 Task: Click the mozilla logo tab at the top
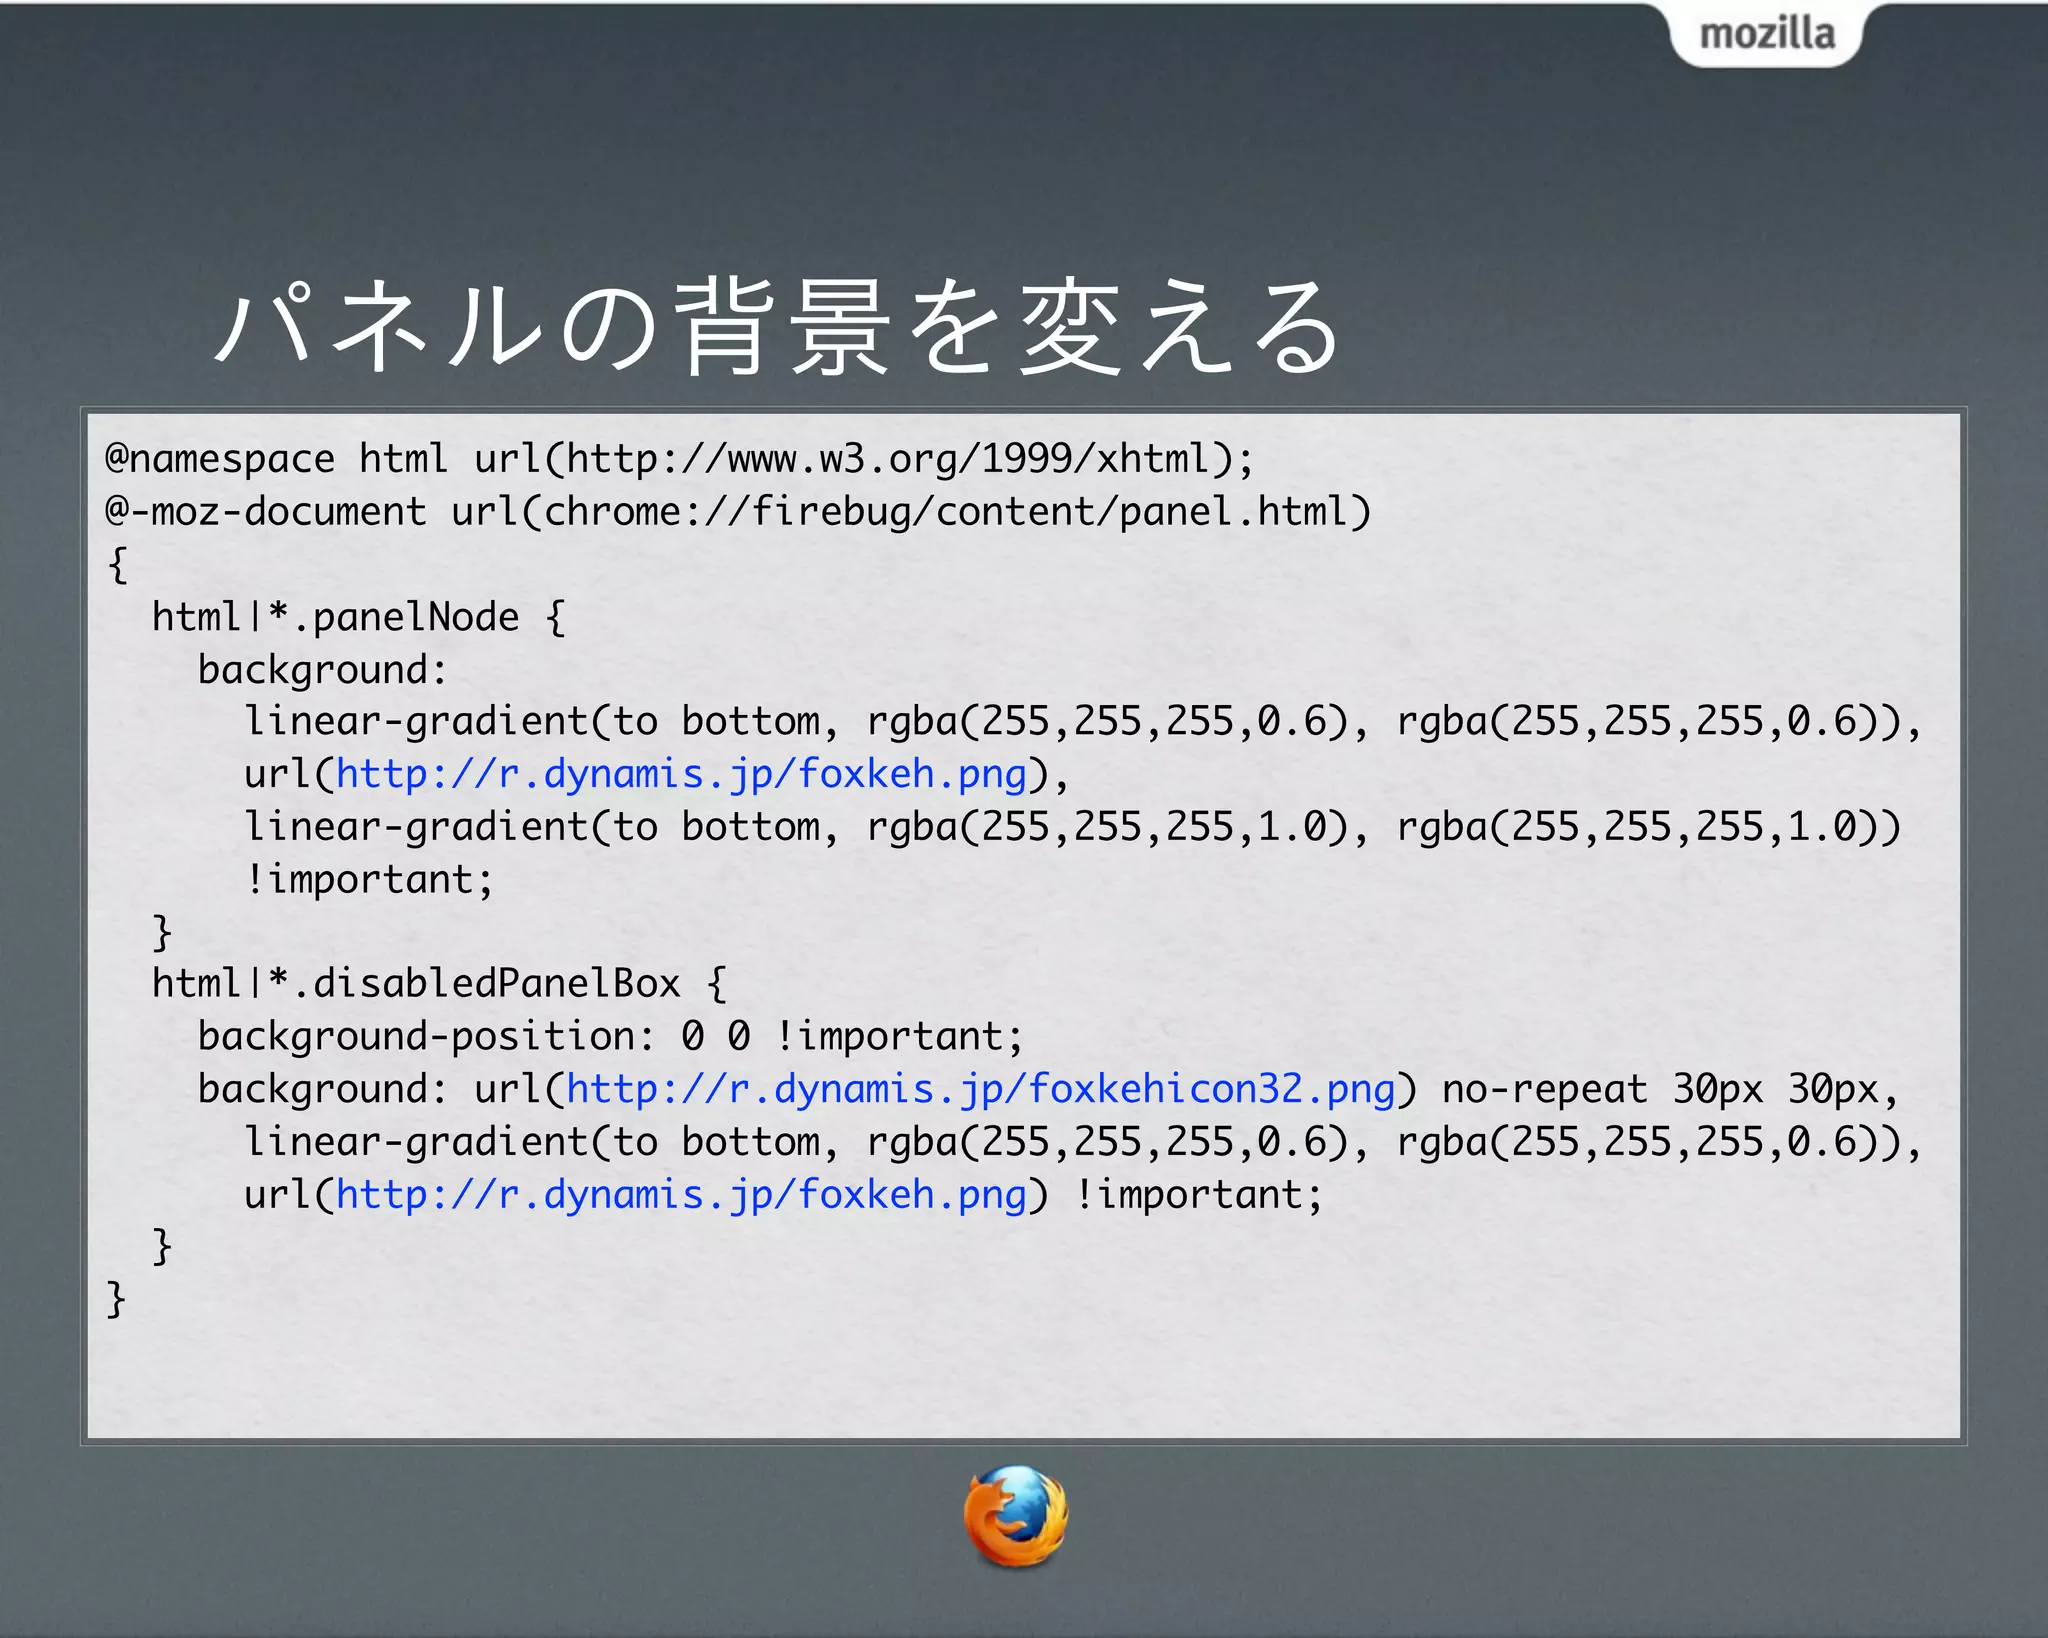click(x=1767, y=34)
